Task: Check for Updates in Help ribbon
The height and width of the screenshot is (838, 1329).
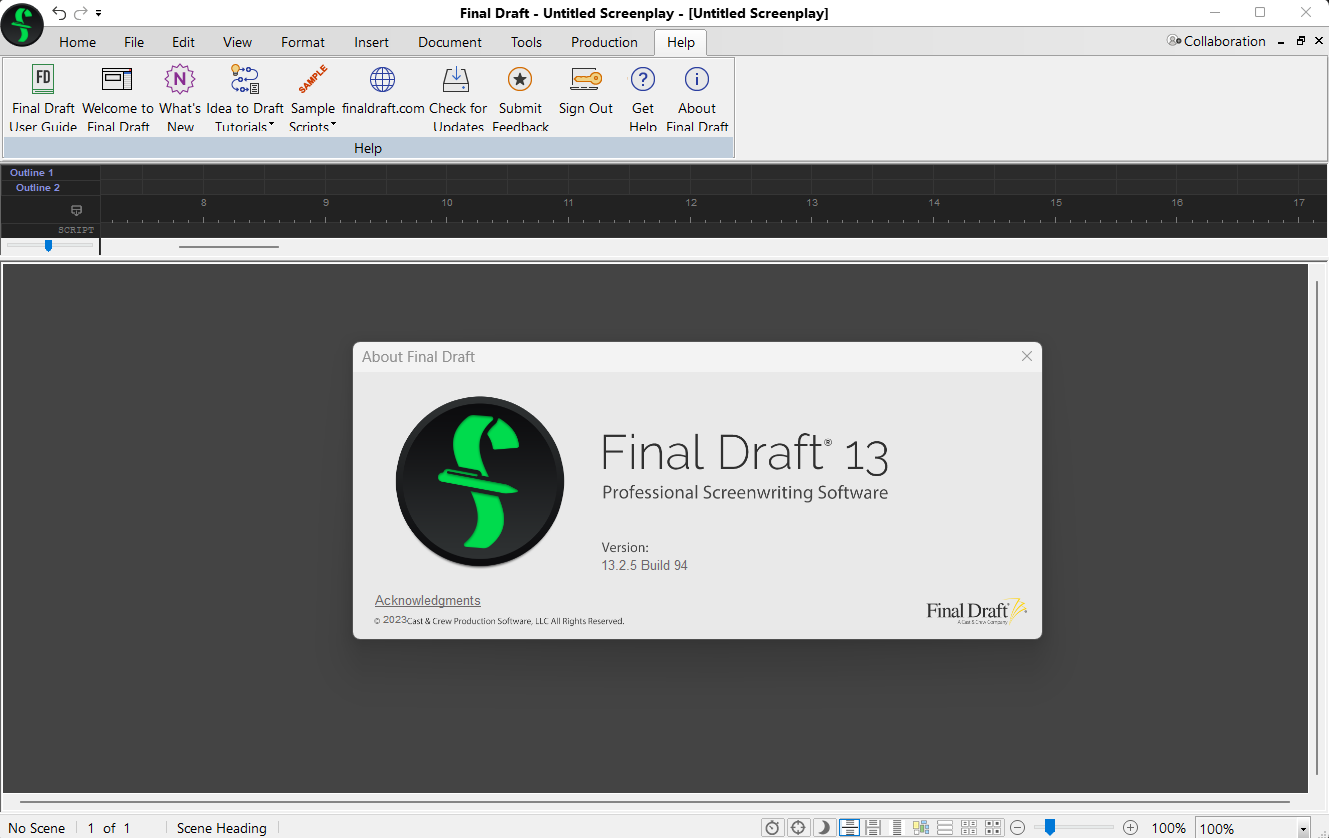Action: [458, 98]
